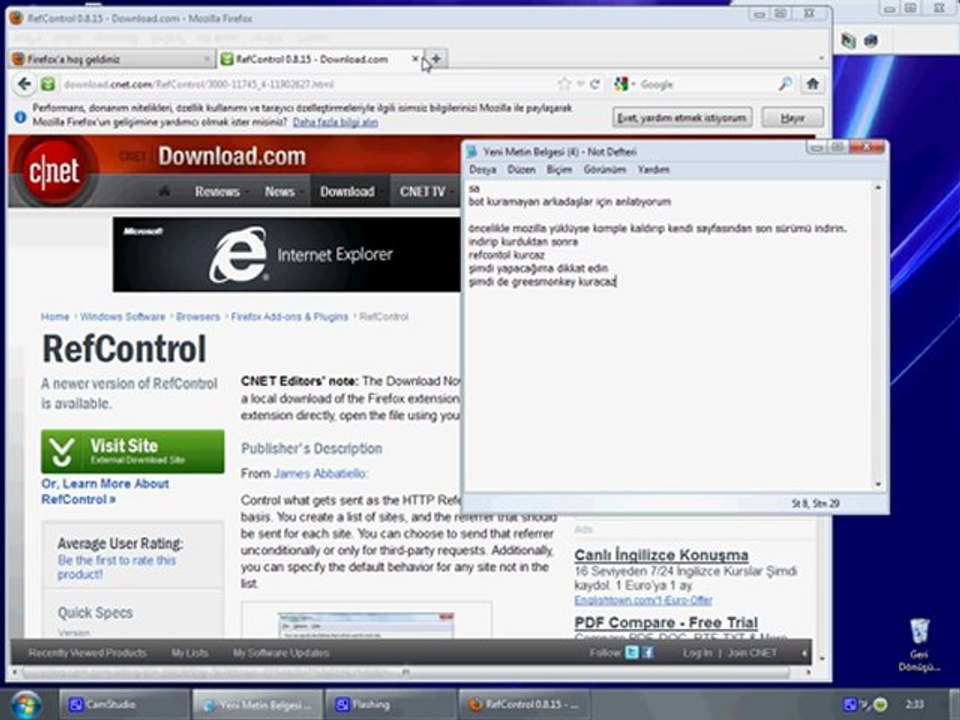
Task: Open Görünüm menu in Not Defteri
Action: (604, 170)
